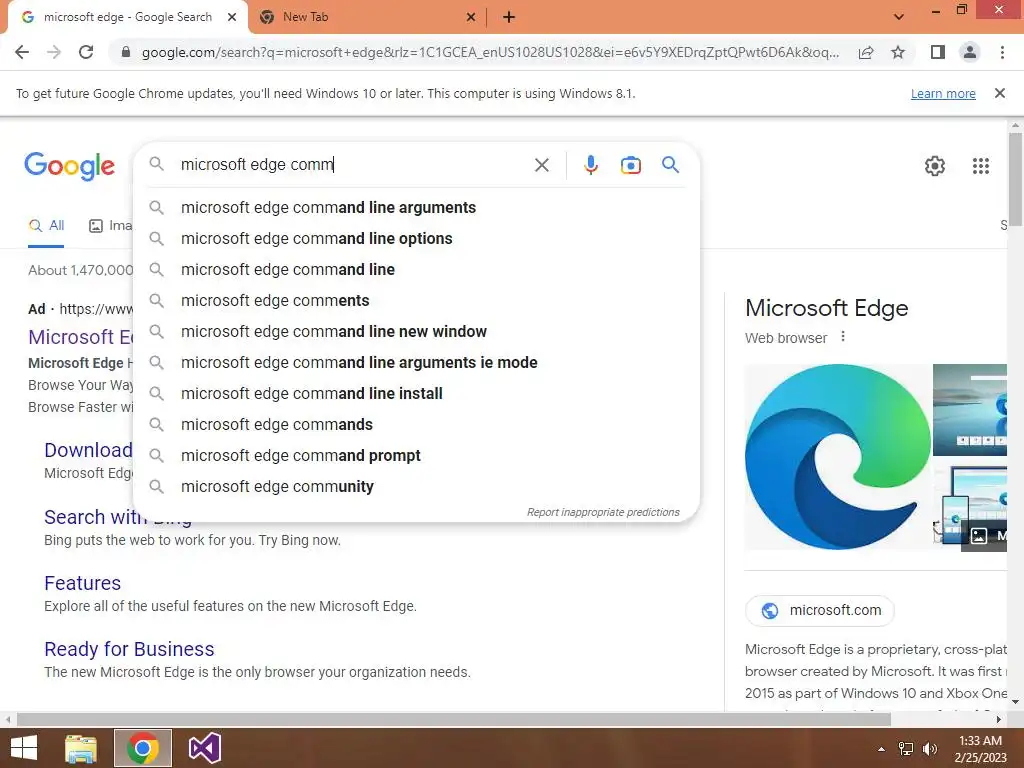The height and width of the screenshot is (768, 1024).
Task: Open the Chrome profile avatar
Action: coord(970,52)
